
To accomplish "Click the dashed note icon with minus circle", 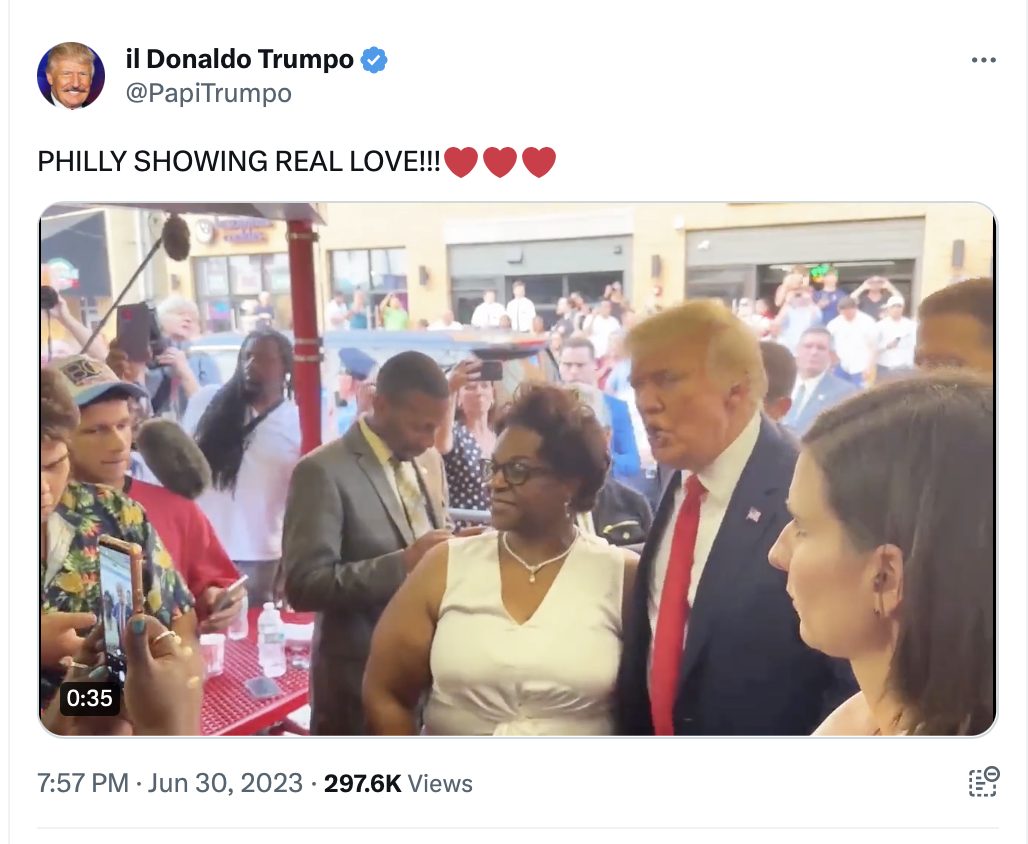I will pyautogui.click(x=984, y=782).
